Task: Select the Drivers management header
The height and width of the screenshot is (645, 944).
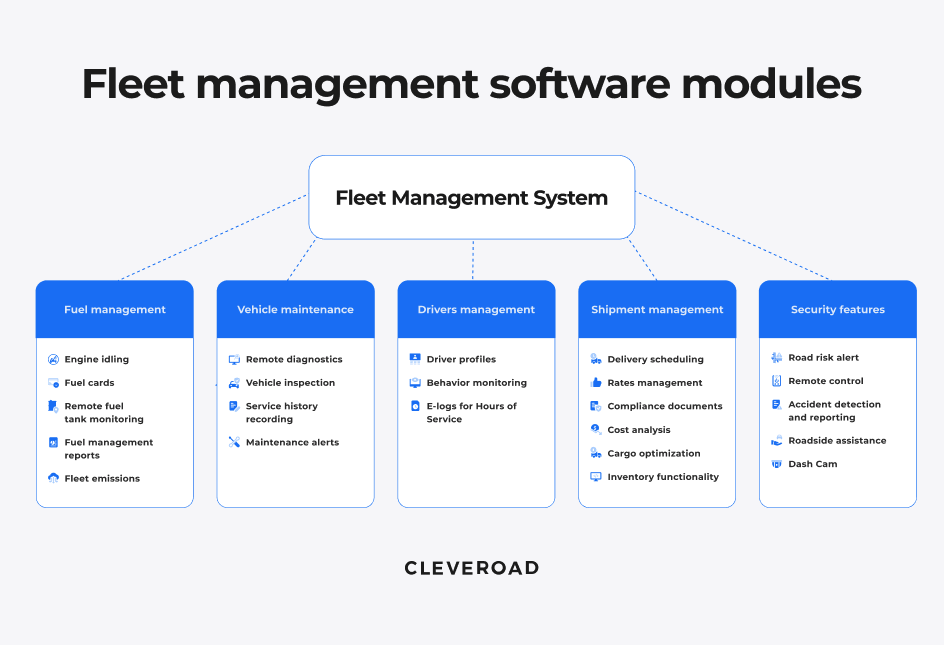Action: (x=476, y=309)
